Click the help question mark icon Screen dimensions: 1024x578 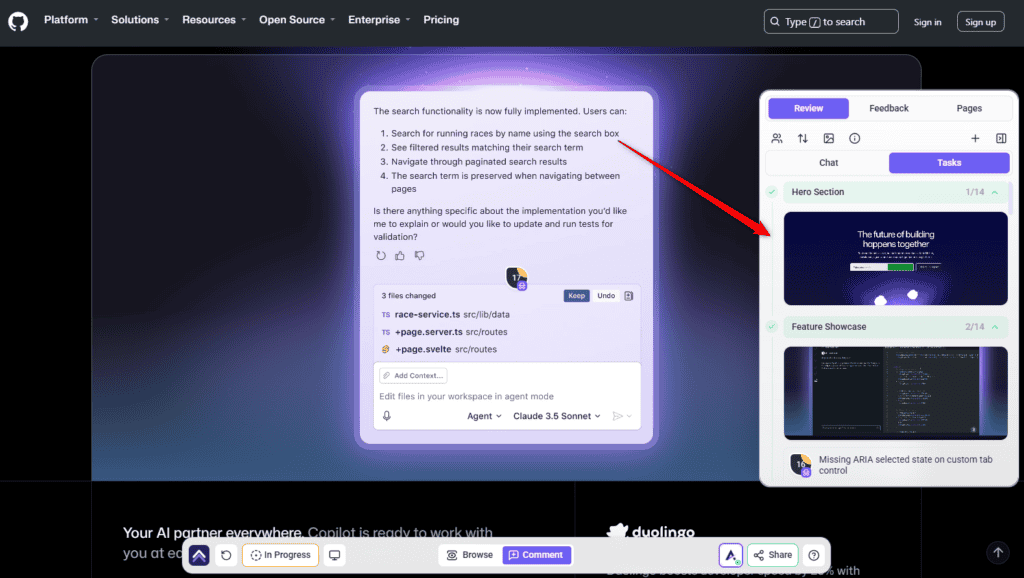point(814,555)
